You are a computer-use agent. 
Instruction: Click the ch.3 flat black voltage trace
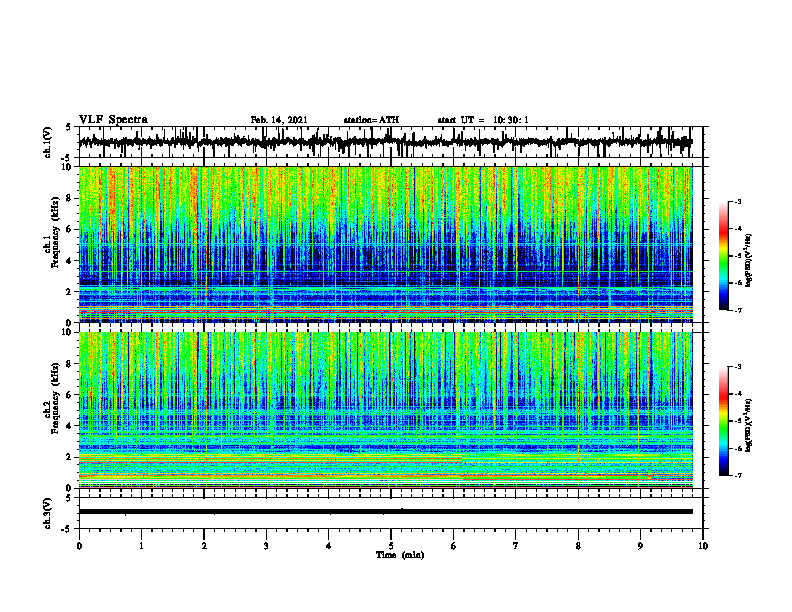click(385, 512)
